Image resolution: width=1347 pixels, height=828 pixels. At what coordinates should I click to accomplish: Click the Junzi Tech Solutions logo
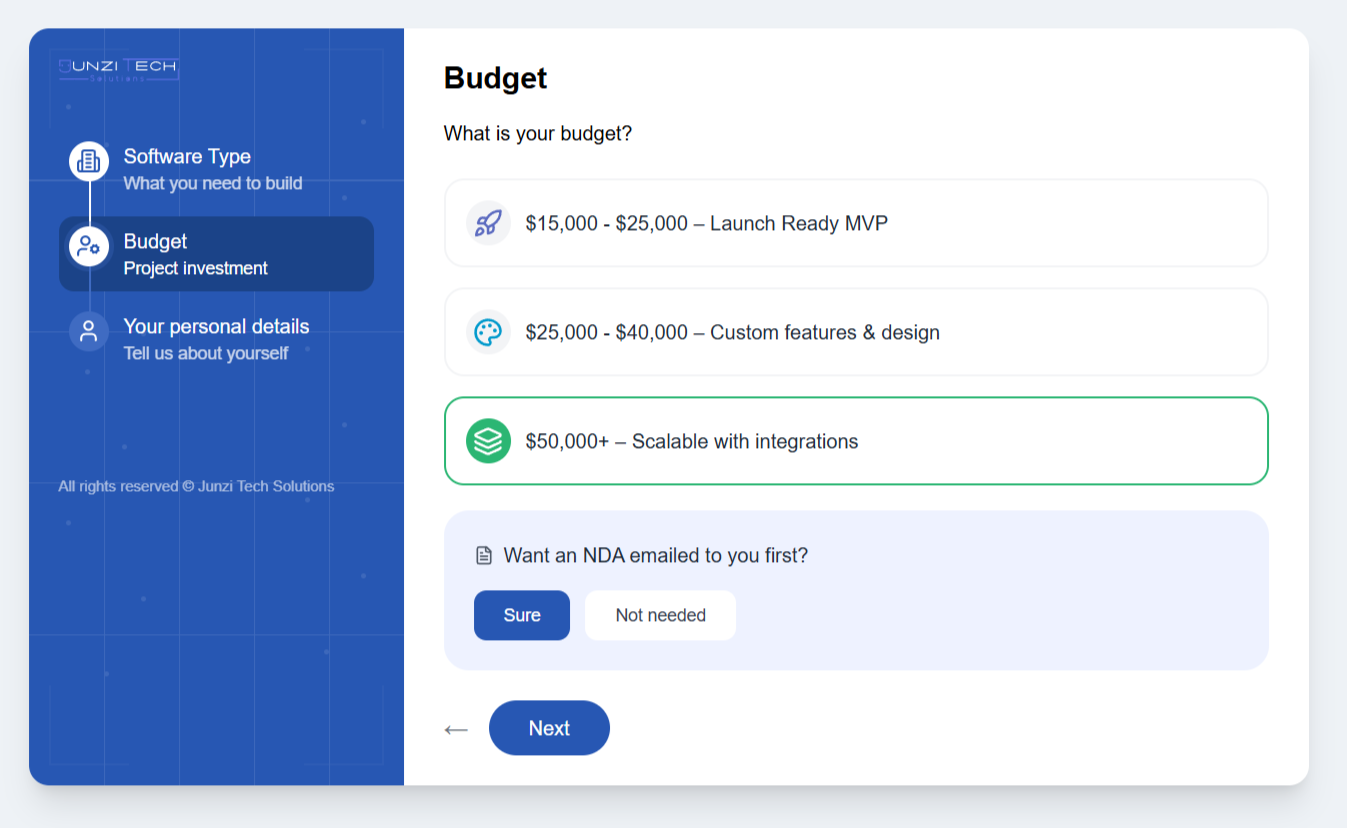[118, 68]
